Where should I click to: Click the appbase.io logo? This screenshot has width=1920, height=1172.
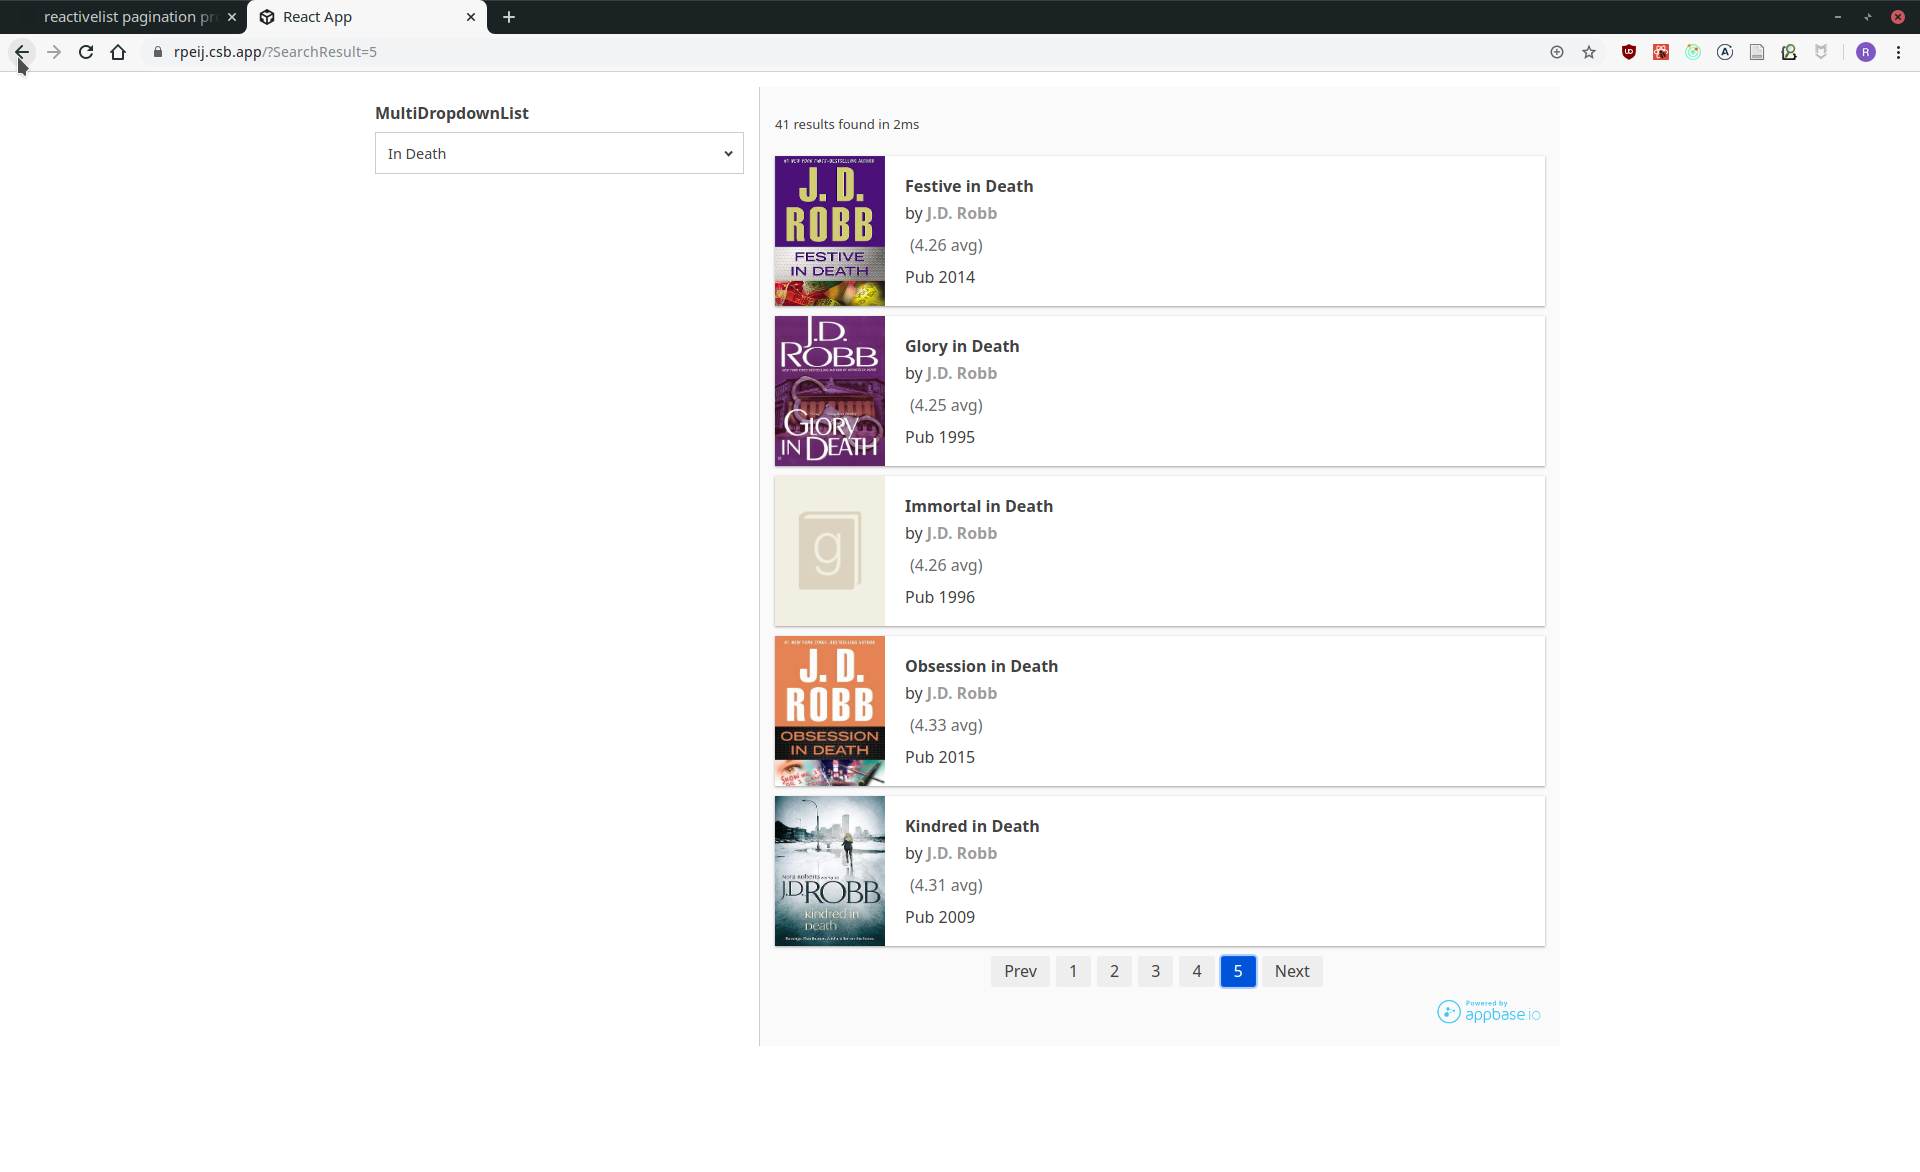1489,1012
